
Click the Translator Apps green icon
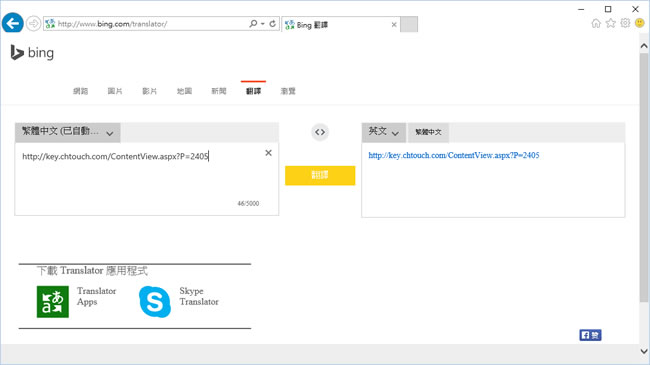[x=53, y=302]
